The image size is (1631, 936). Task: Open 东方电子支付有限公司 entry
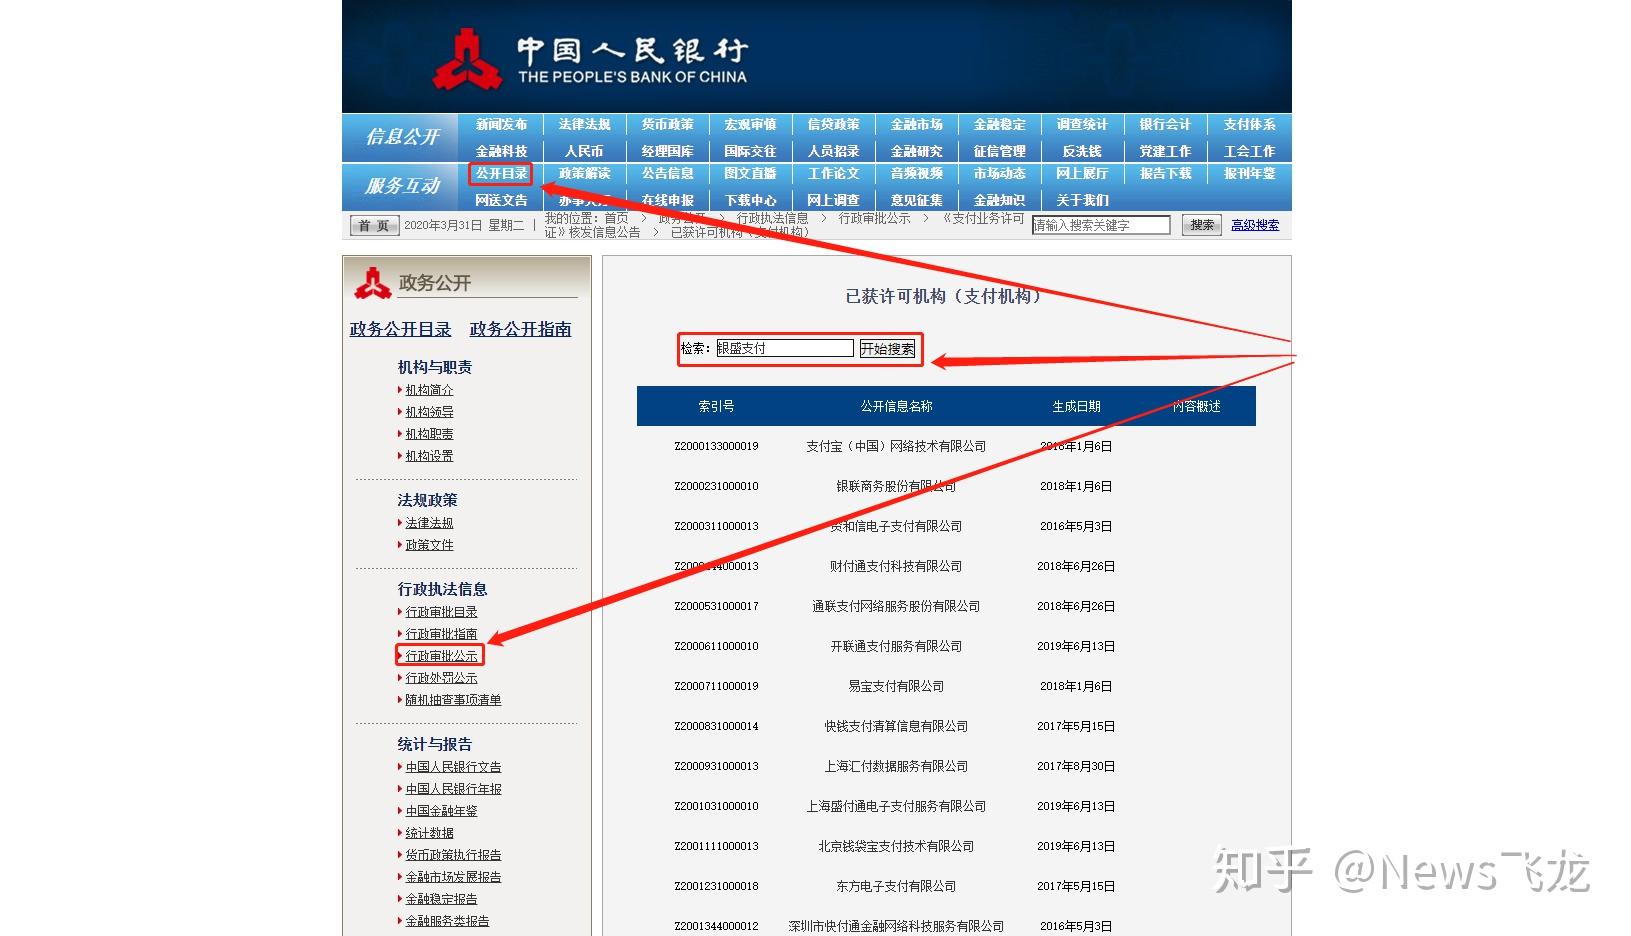point(896,886)
